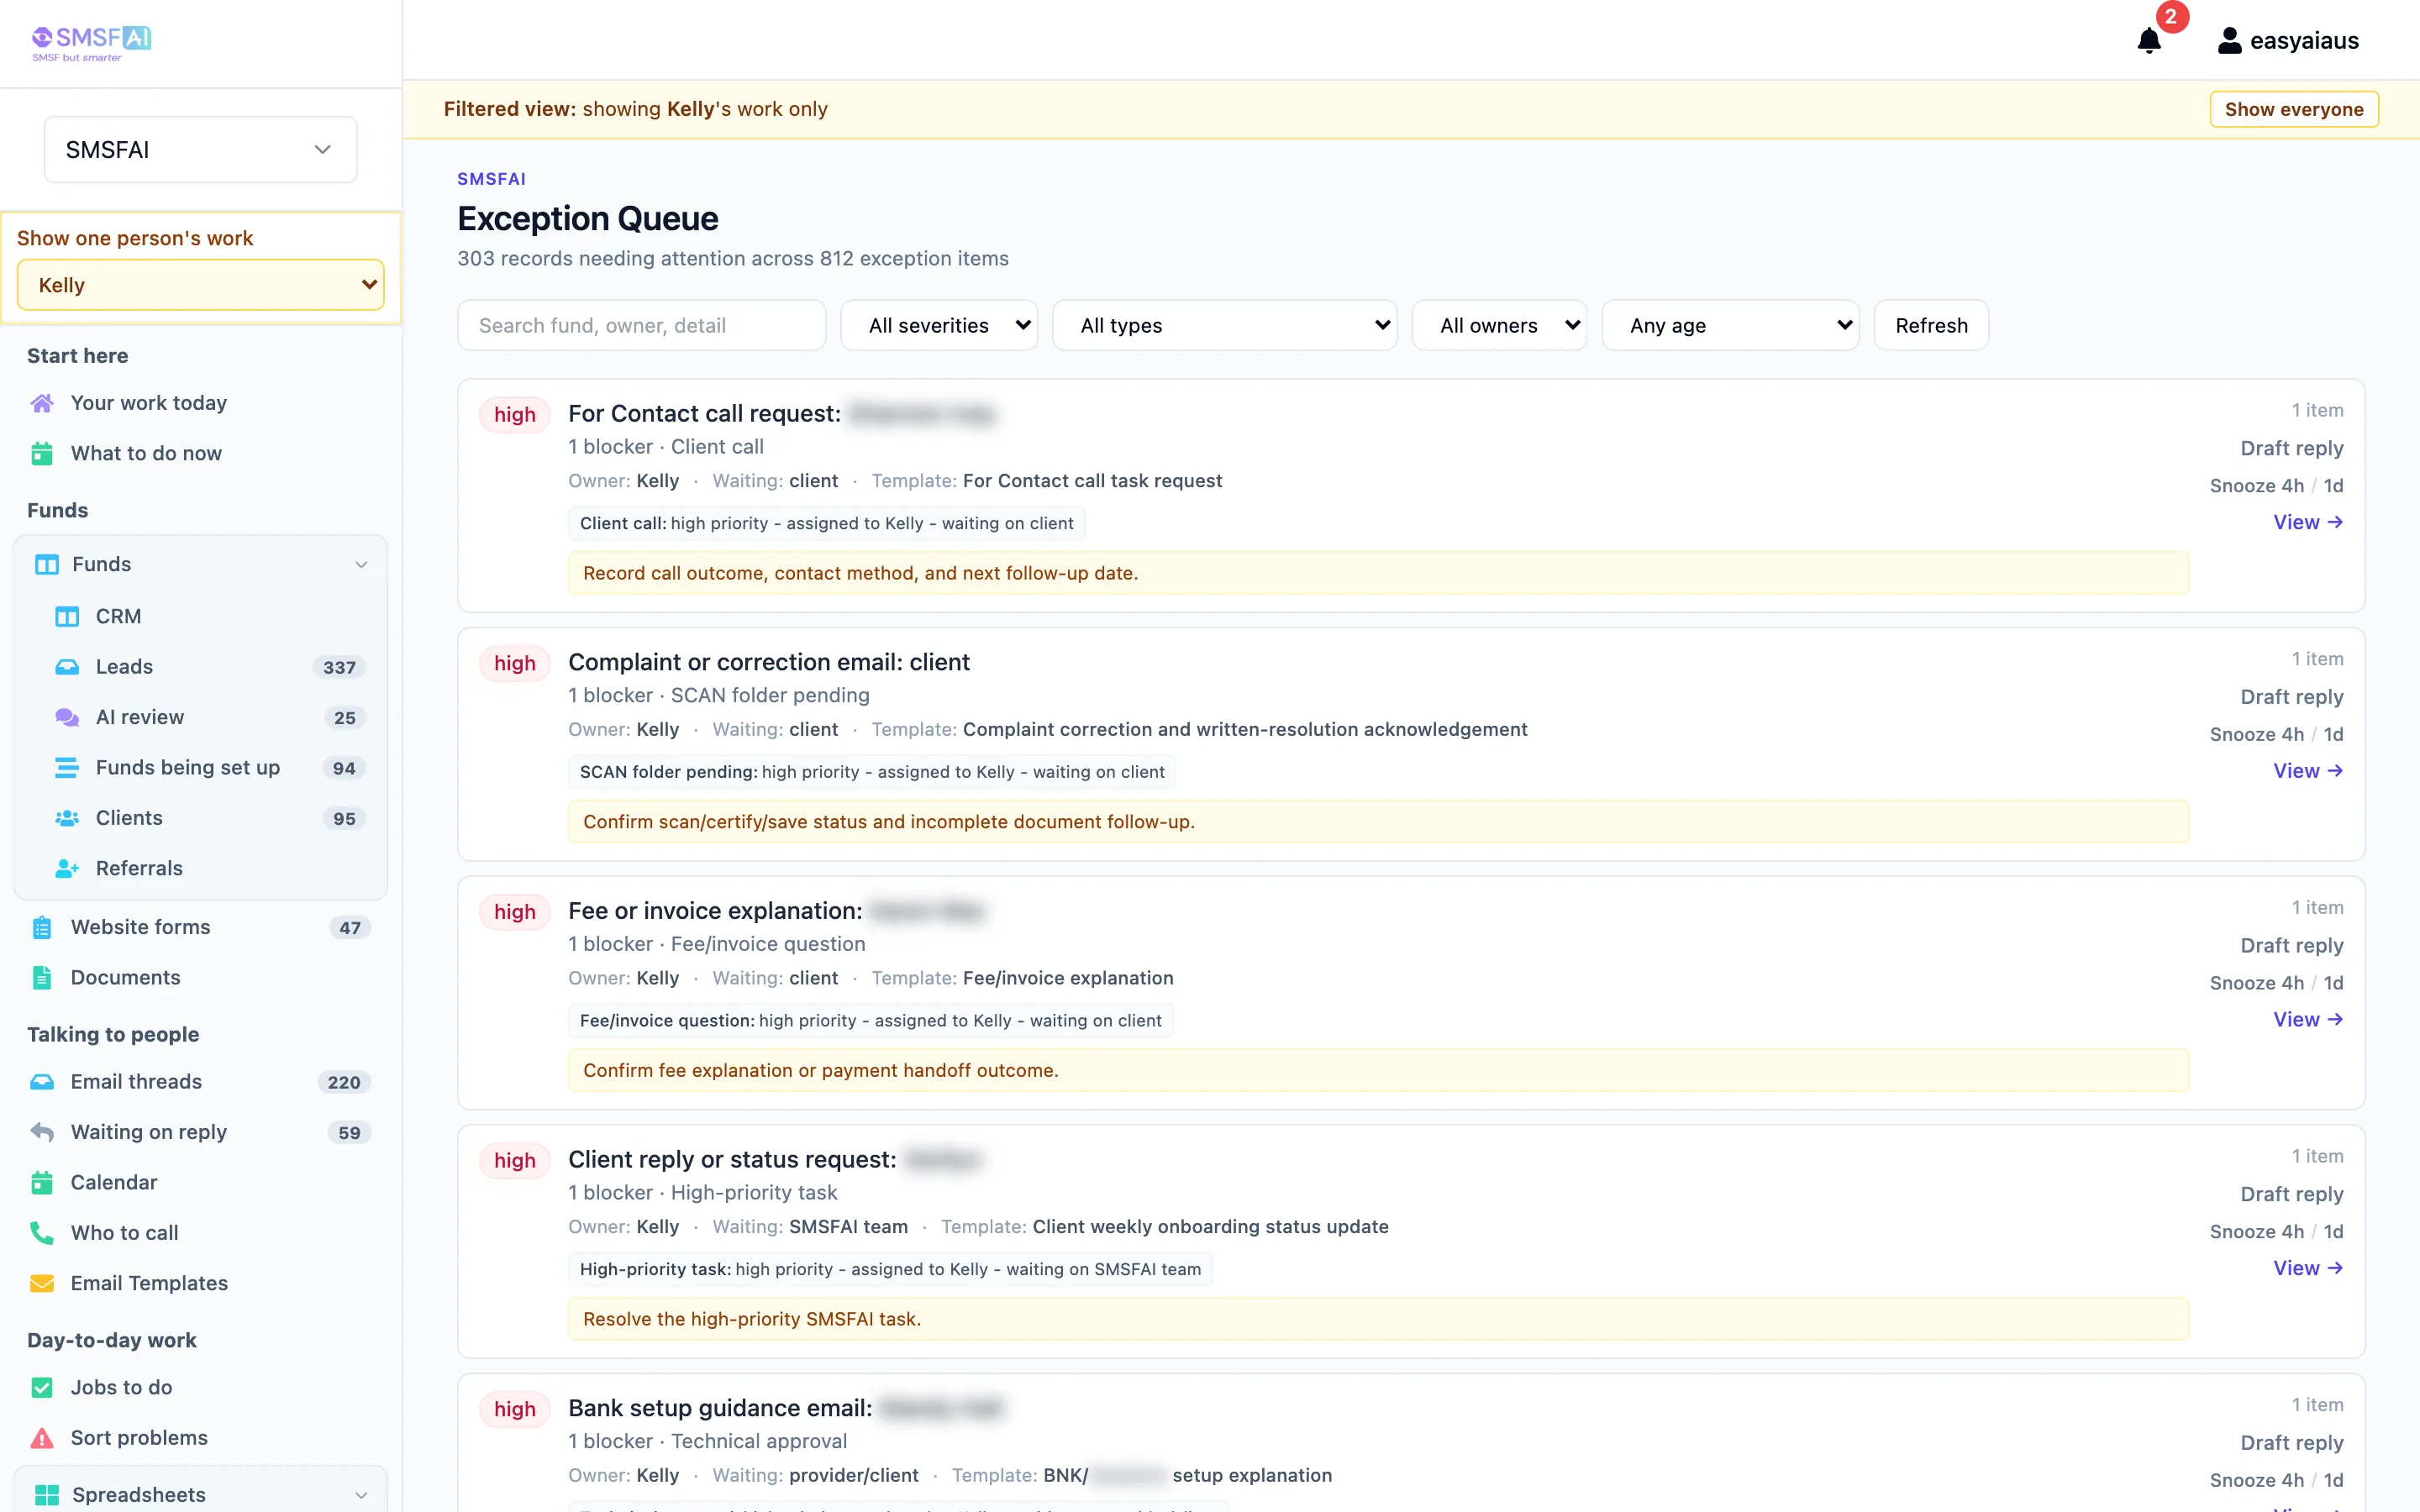Open the Kelly person filter dropdown
The image size is (2420, 1512).
[200, 285]
